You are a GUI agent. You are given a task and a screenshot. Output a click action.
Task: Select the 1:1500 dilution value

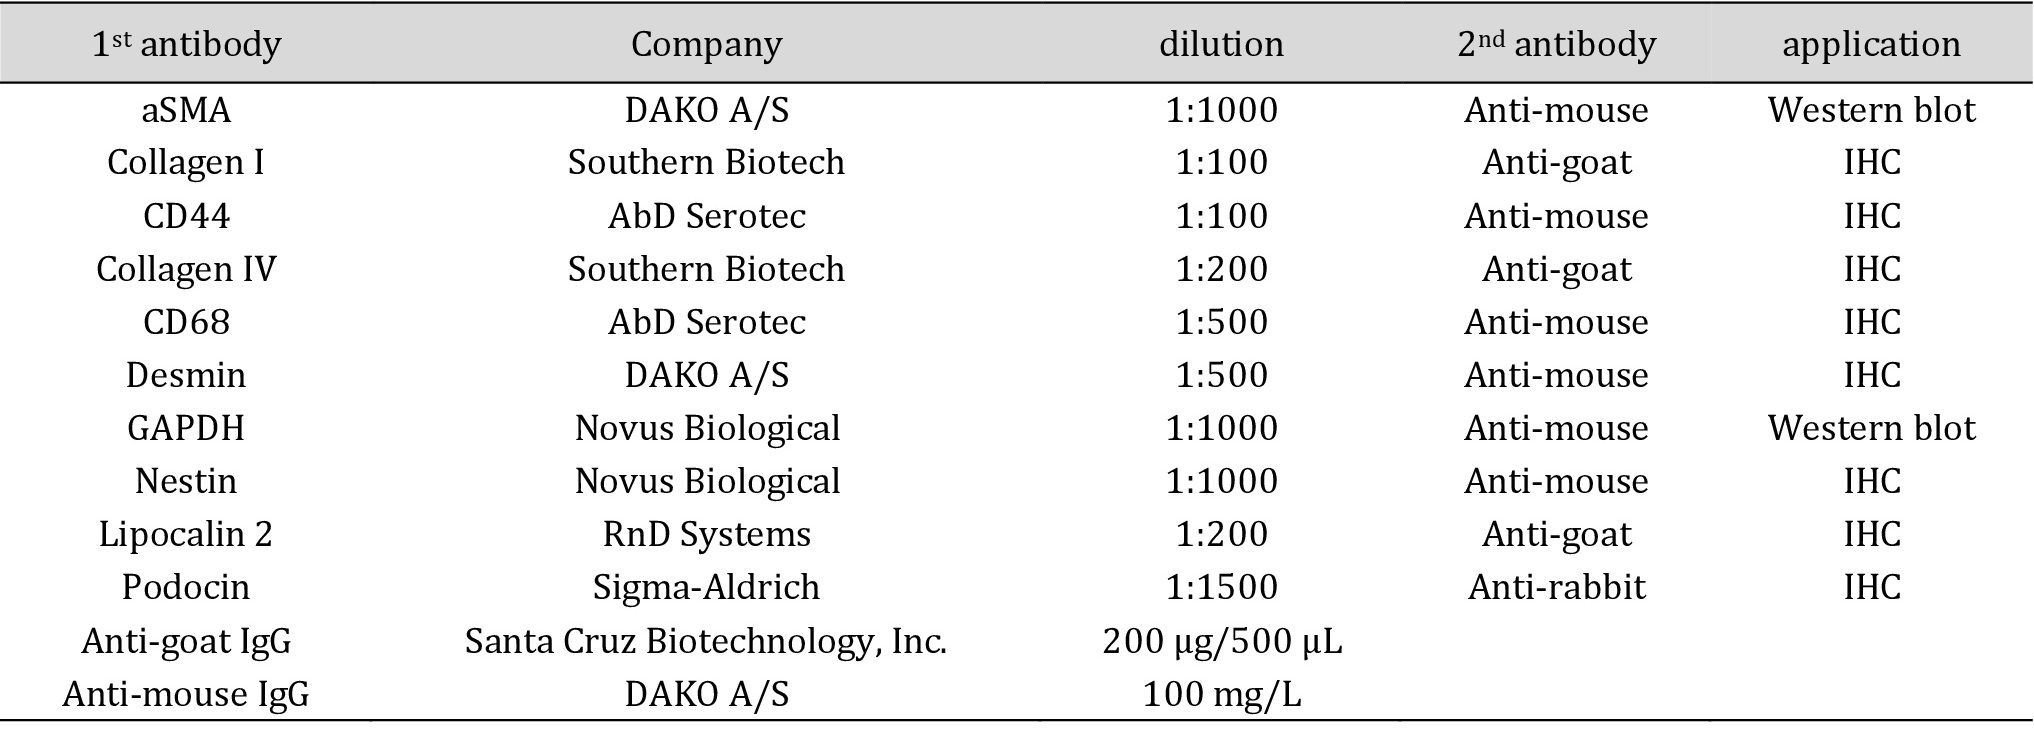(1221, 587)
